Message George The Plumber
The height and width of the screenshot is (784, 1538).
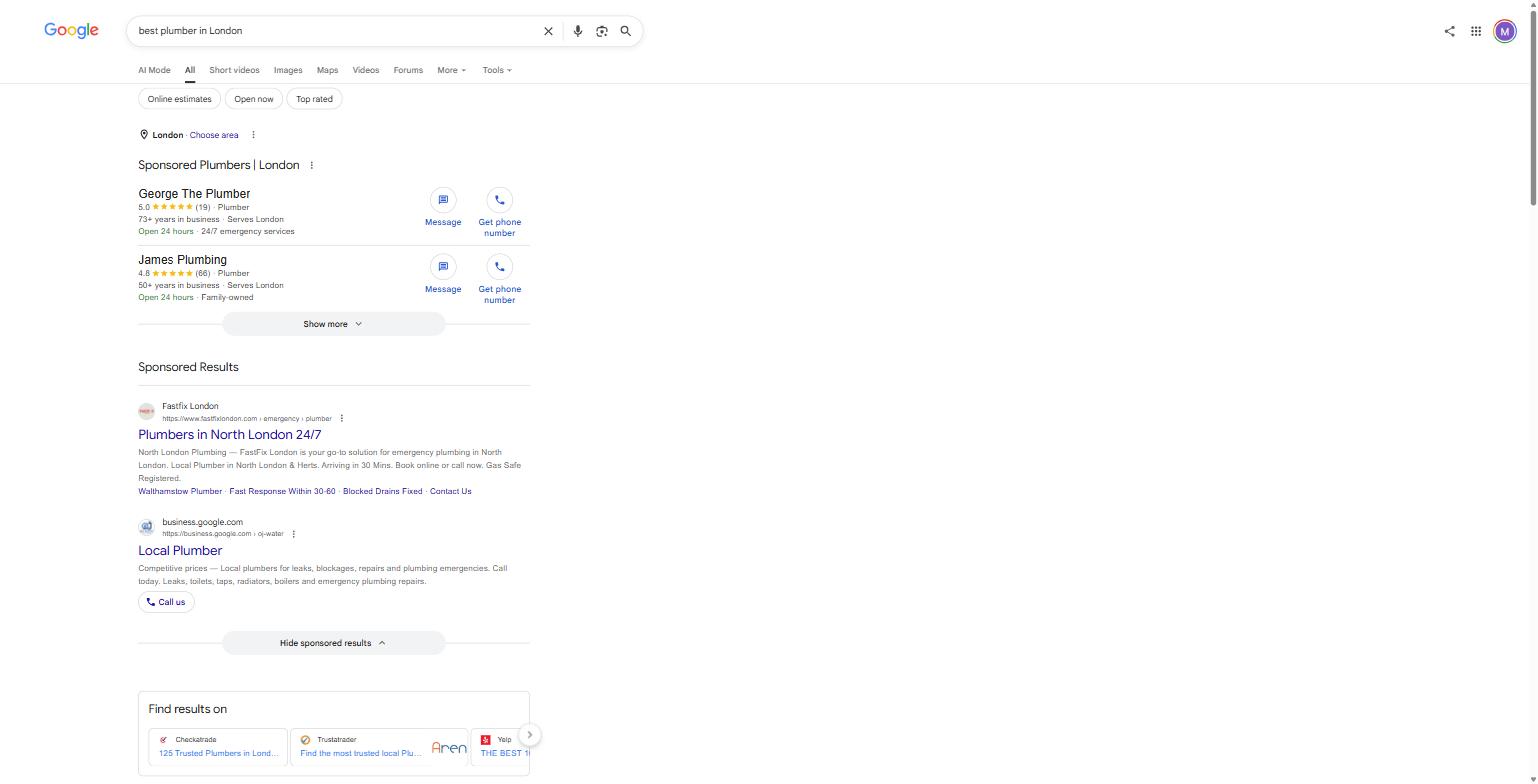pyautogui.click(x=443, y=208)
